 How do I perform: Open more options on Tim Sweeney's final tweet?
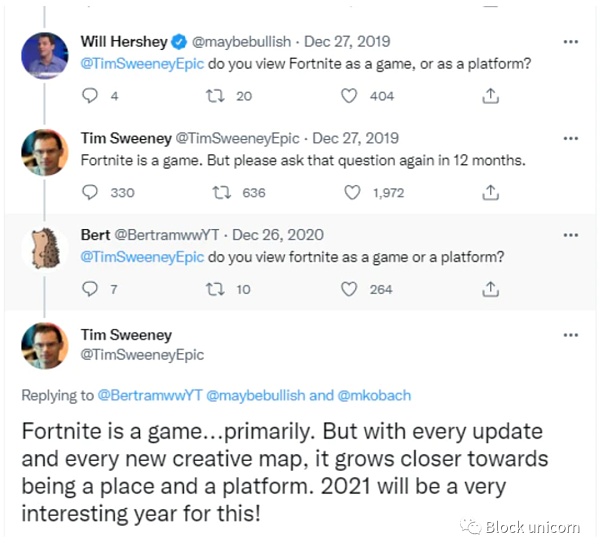click(x=570, y=335)
